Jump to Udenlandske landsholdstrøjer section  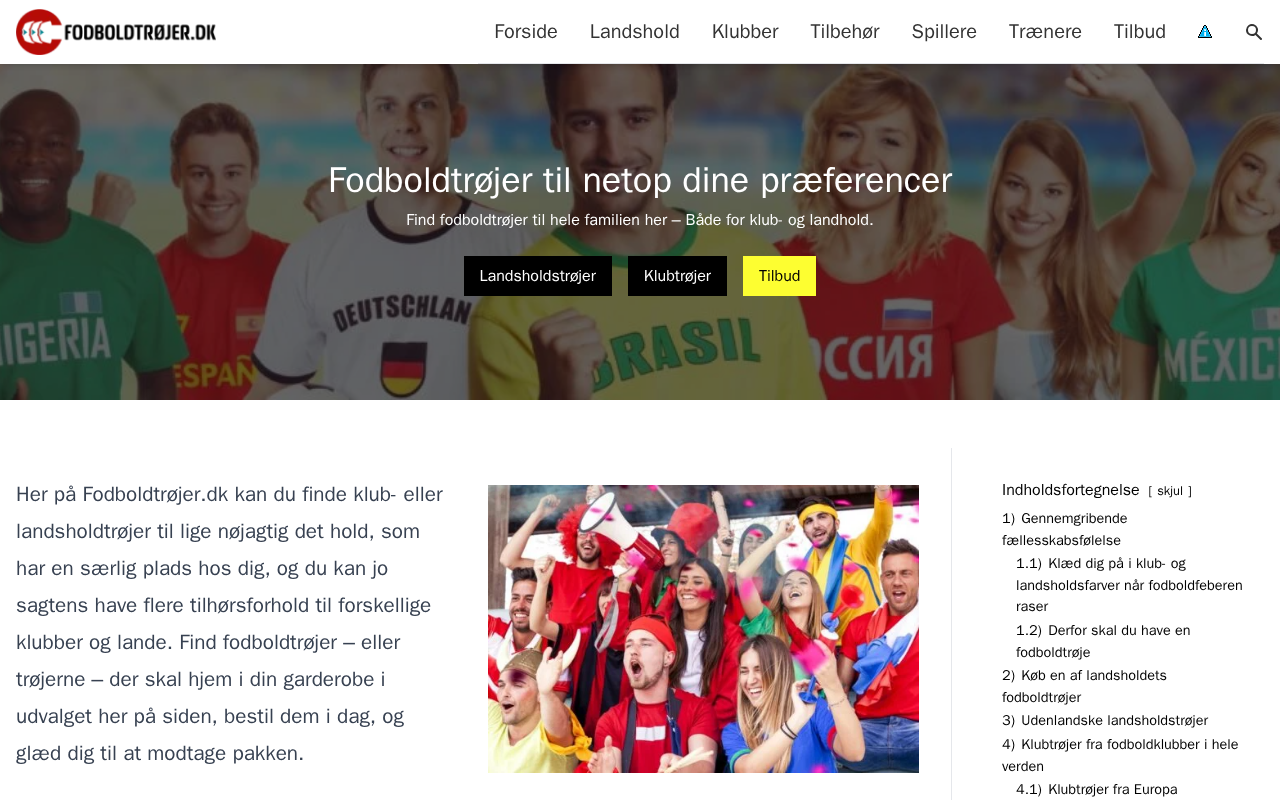tap(1105, 720)
